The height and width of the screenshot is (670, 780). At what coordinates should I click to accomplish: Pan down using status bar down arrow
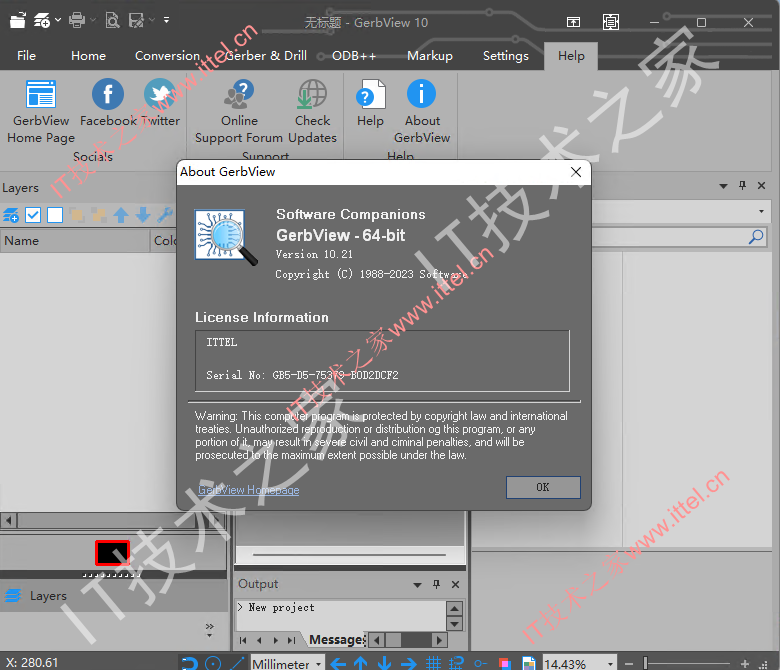coord(384,663)
